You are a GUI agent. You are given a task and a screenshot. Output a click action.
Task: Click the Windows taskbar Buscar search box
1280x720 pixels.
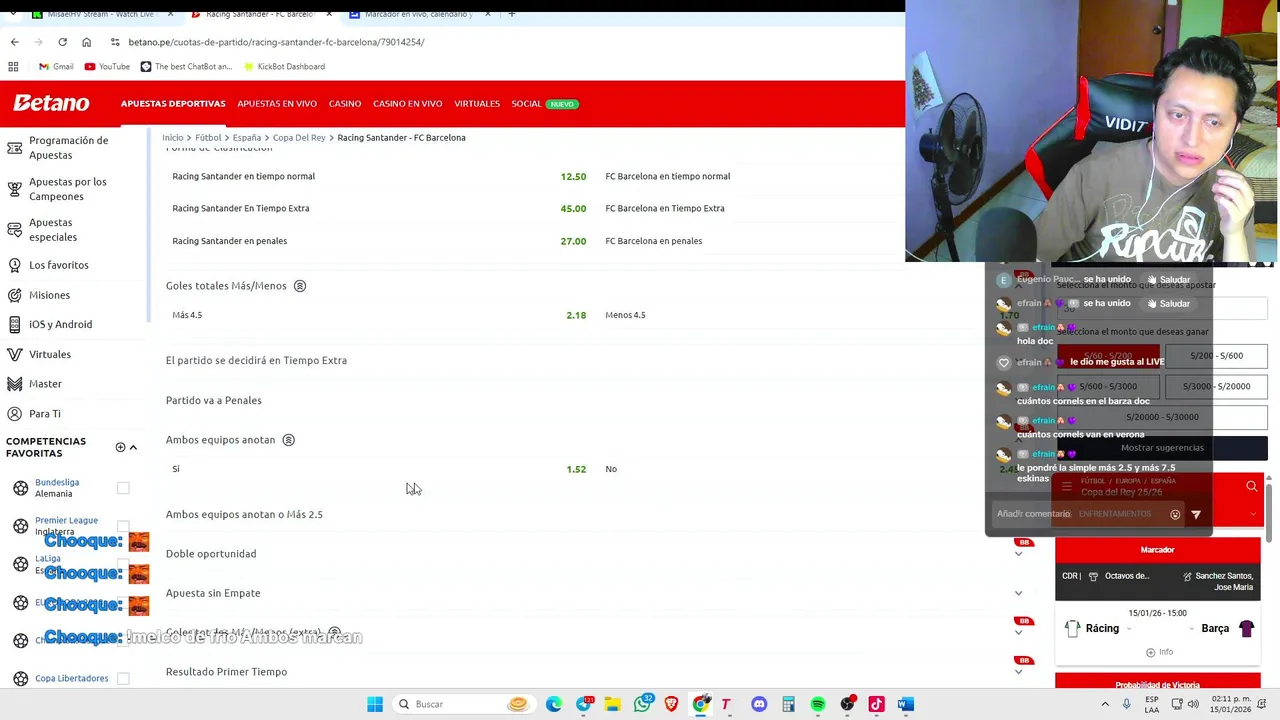(x=463, y=704)
